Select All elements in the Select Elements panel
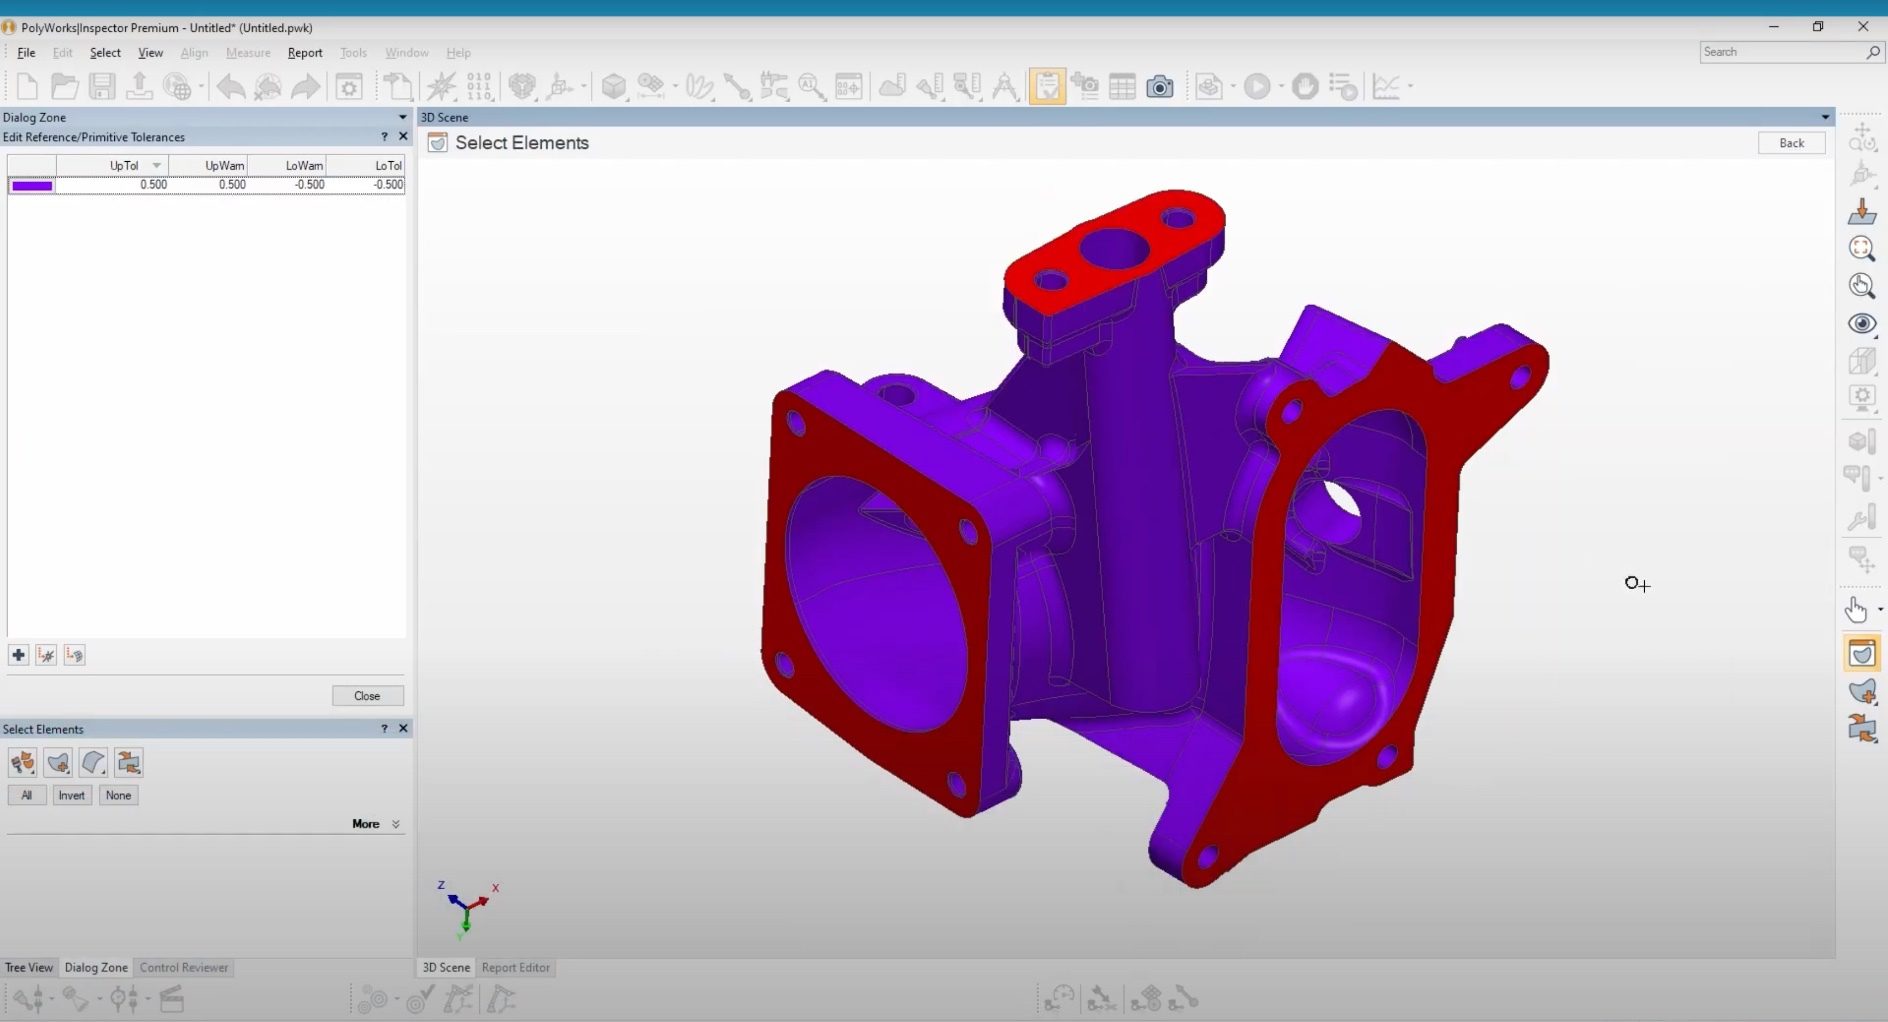This screenshot has width=1888, height=1022. pyautogui.click(x=26, y=794)
